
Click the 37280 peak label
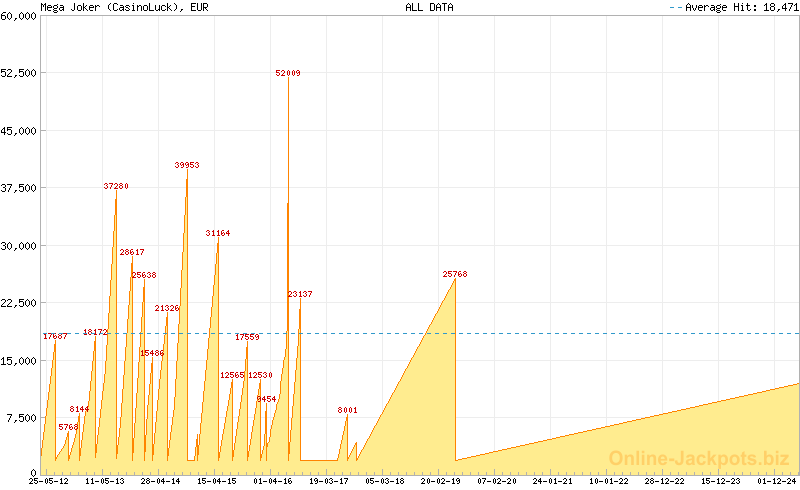[116, 186]
